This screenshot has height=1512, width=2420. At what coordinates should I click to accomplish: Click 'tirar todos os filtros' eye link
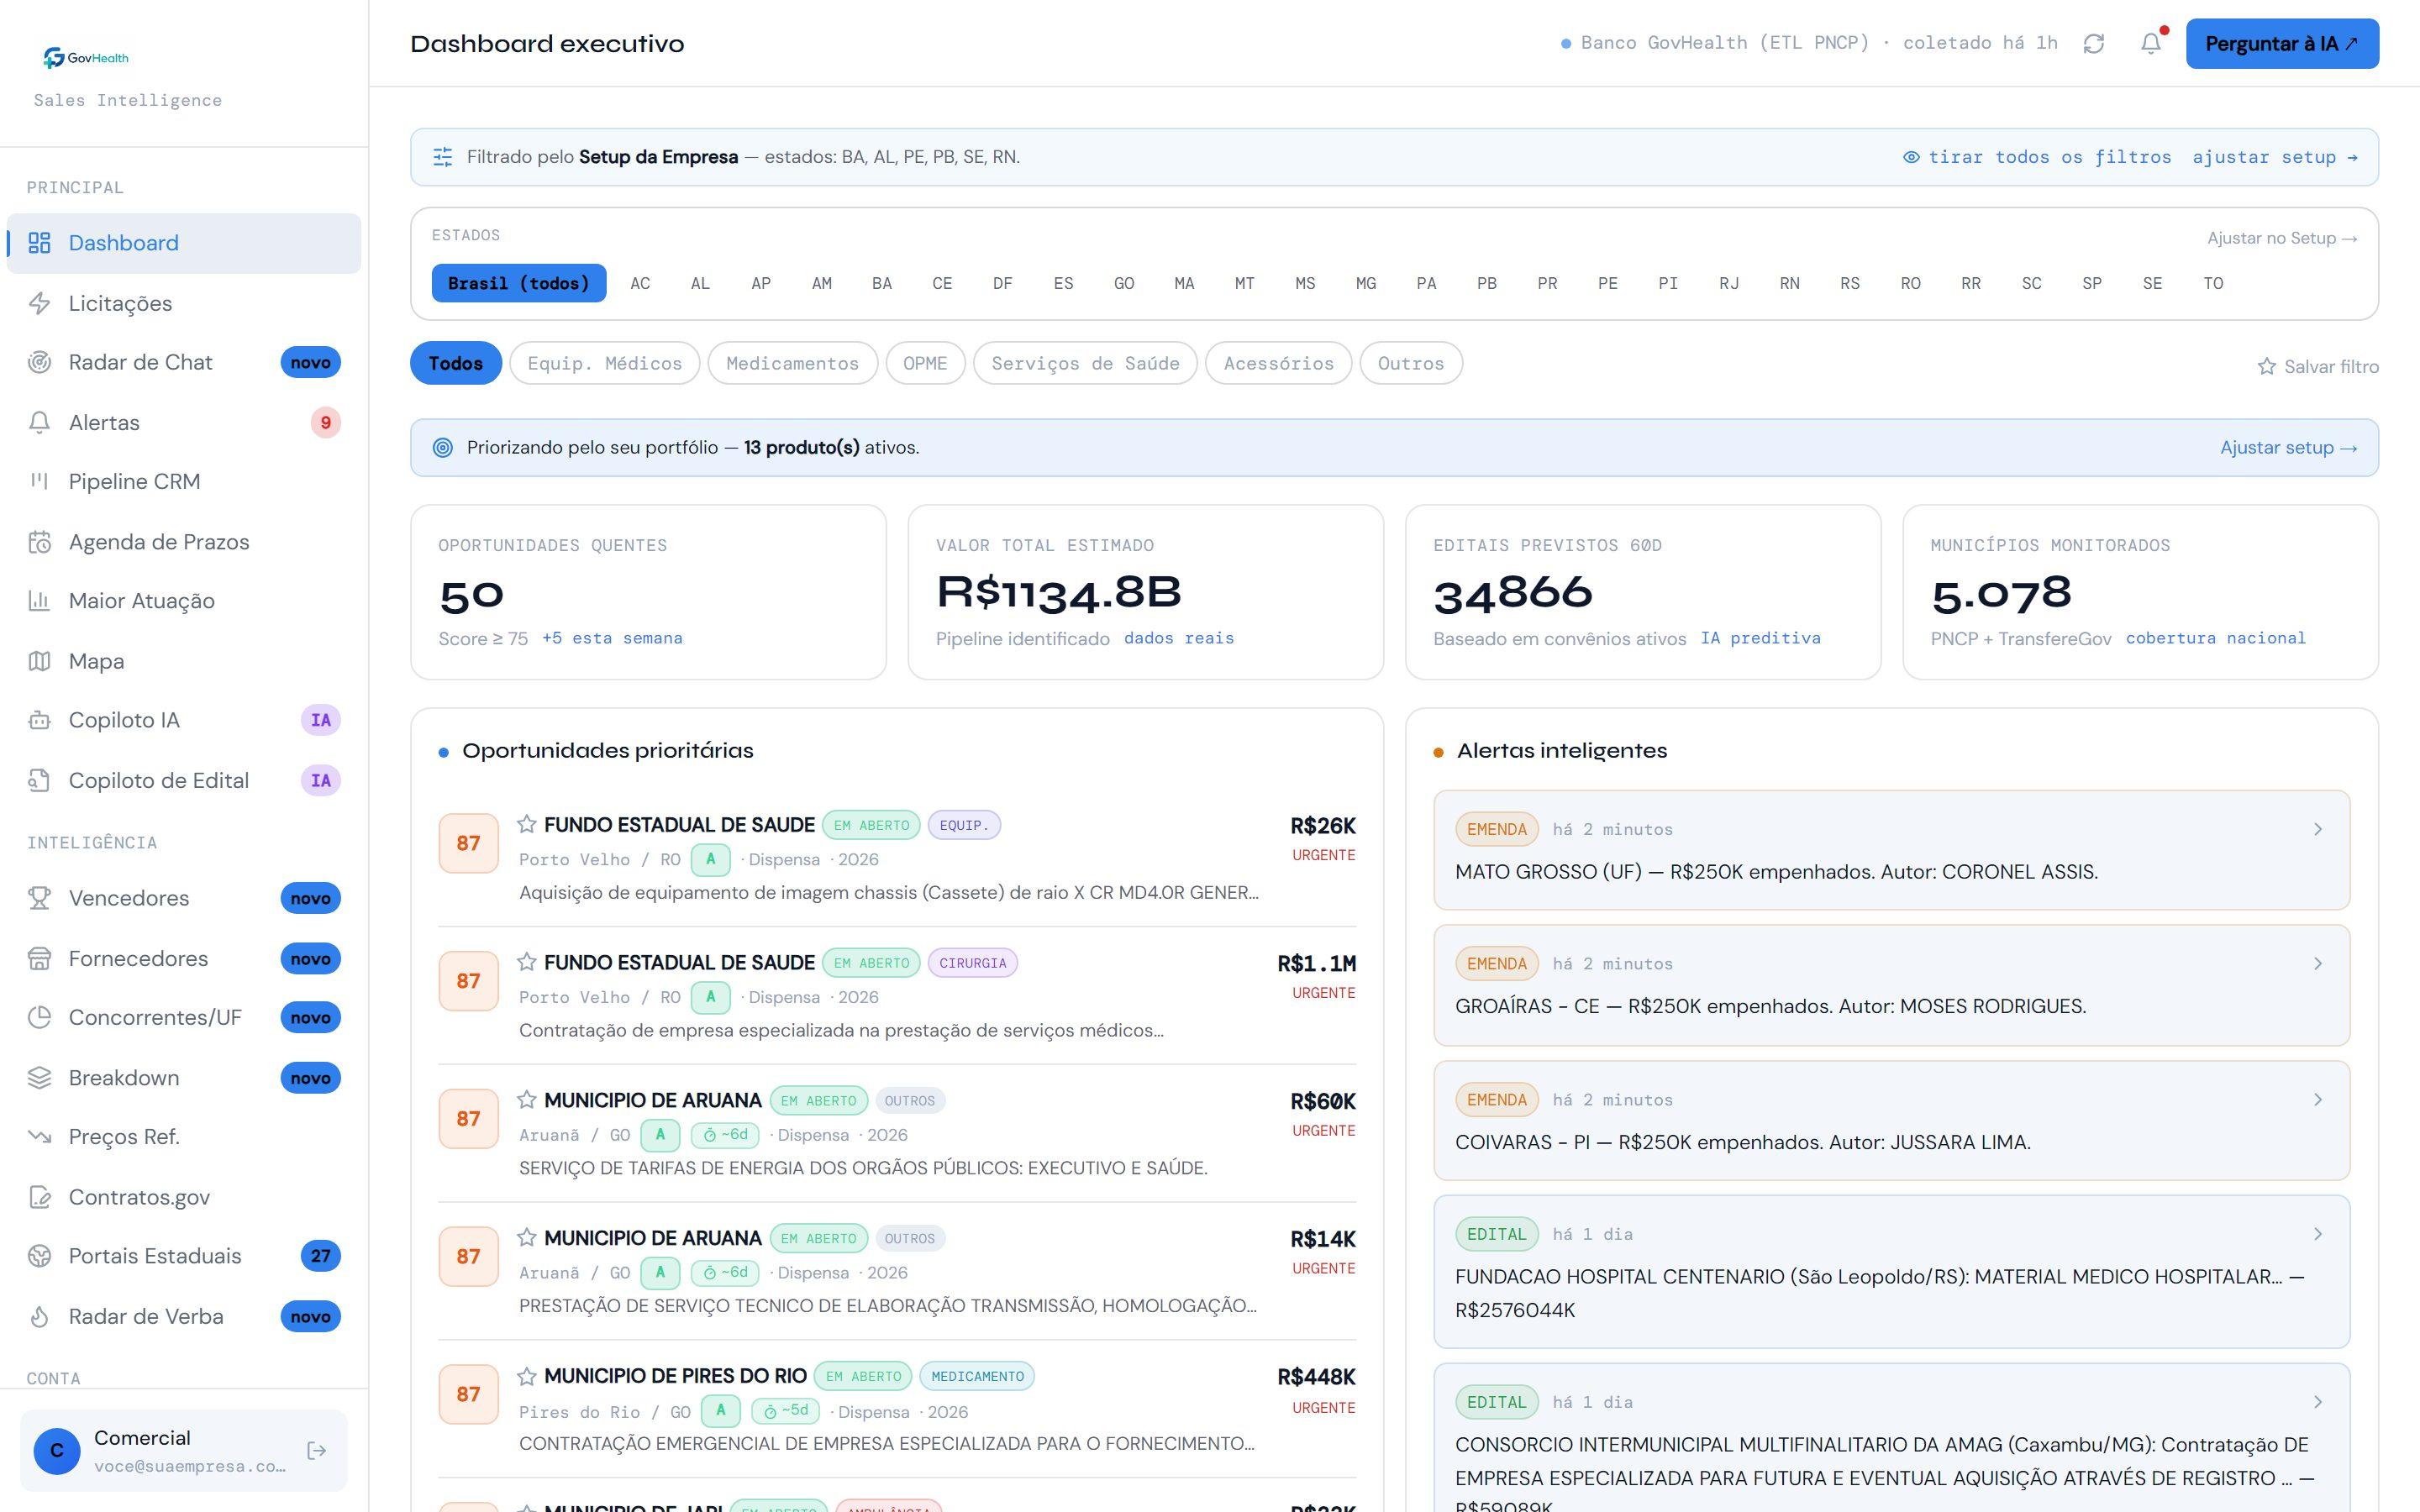[2037, 157]
